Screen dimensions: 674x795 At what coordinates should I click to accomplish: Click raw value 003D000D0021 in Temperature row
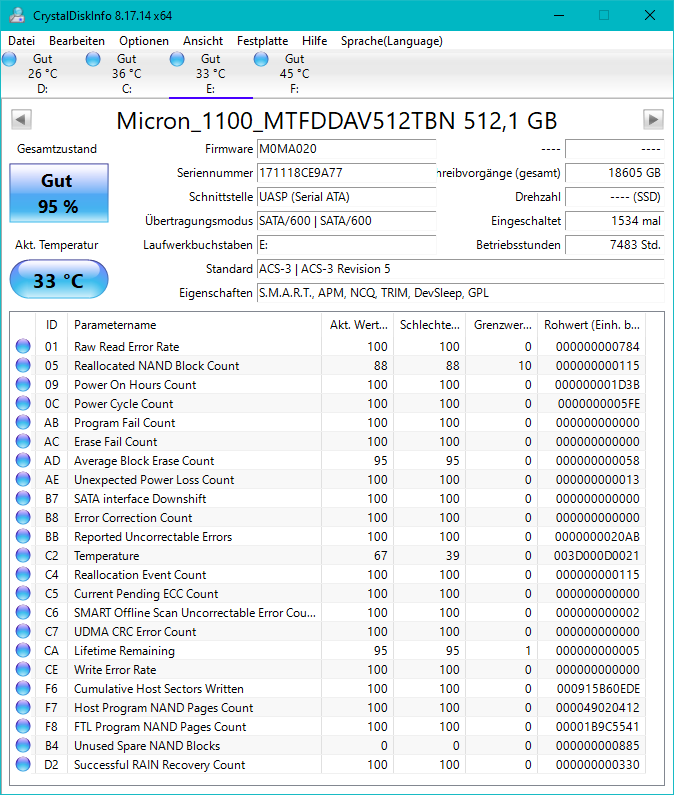click(x=596, y=556)
